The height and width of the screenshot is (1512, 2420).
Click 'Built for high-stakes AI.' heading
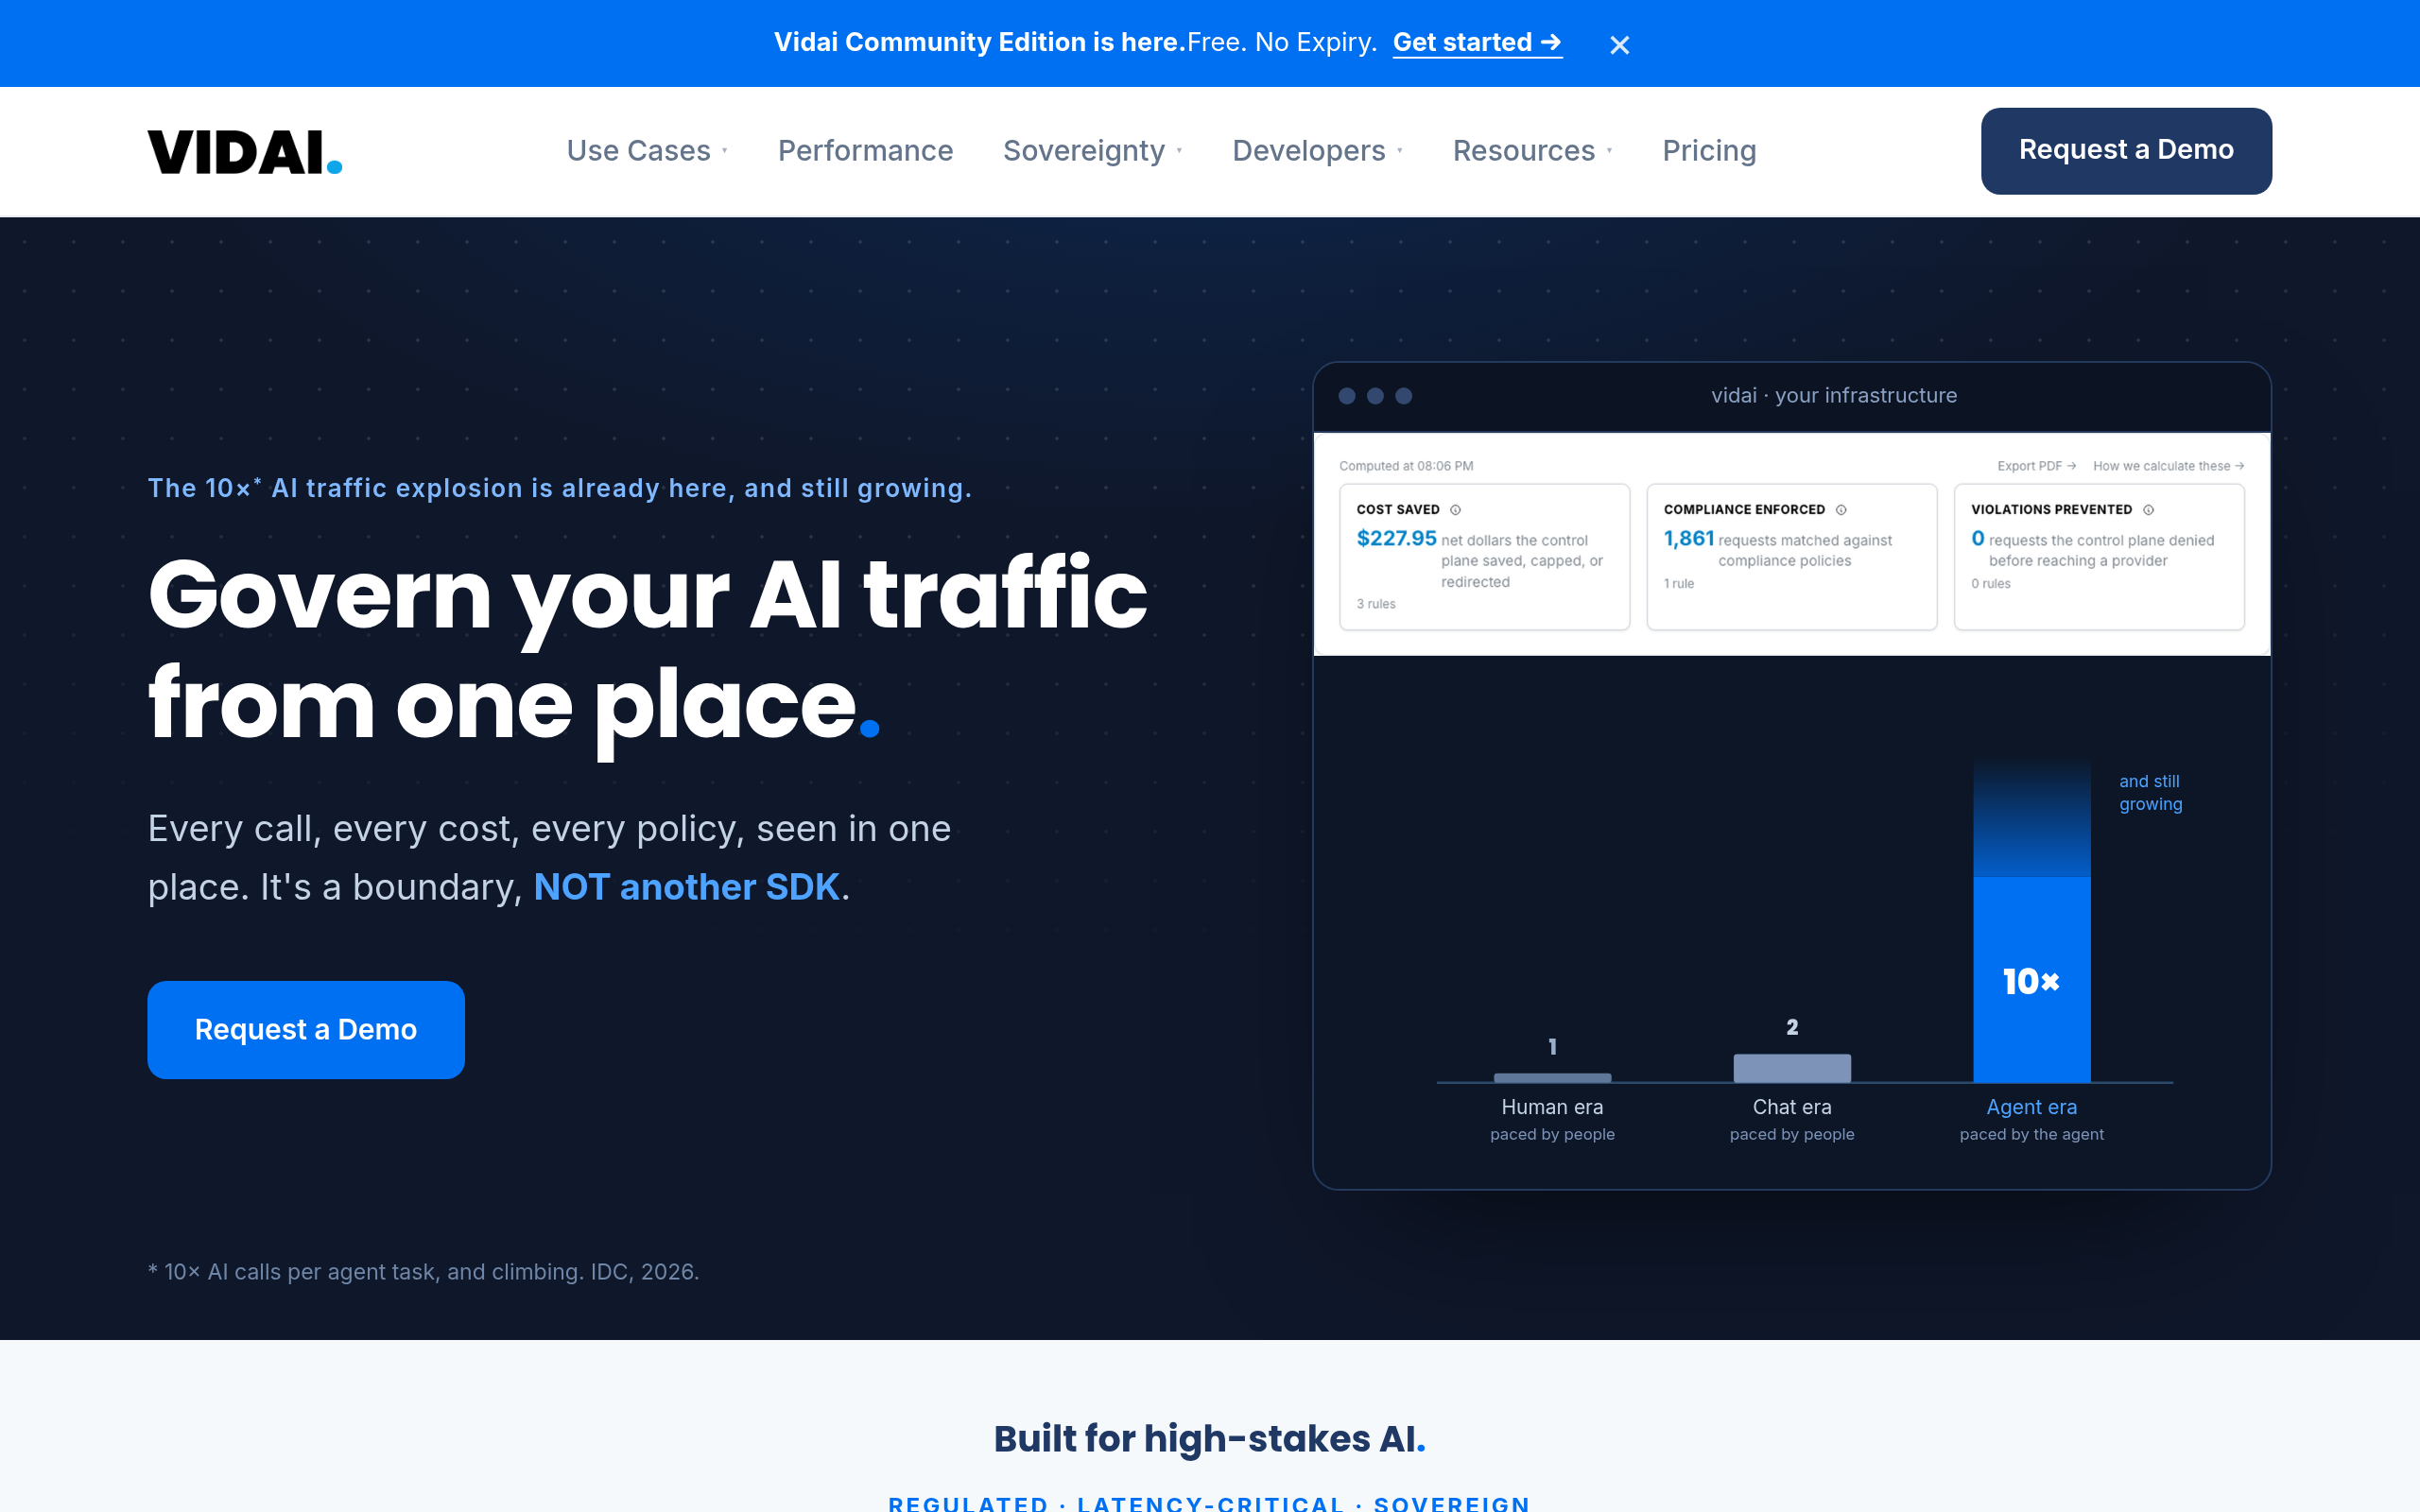pos(1209,1438)
